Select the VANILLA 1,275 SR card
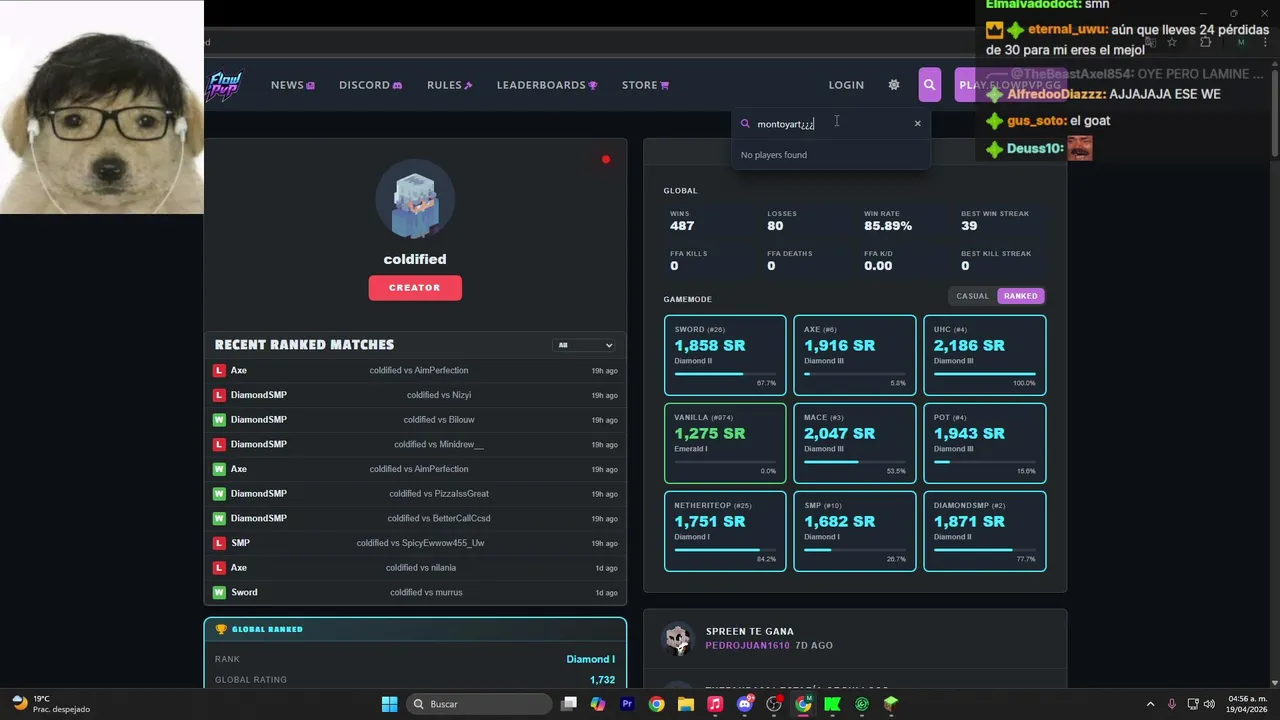 [x=725, y=443]
